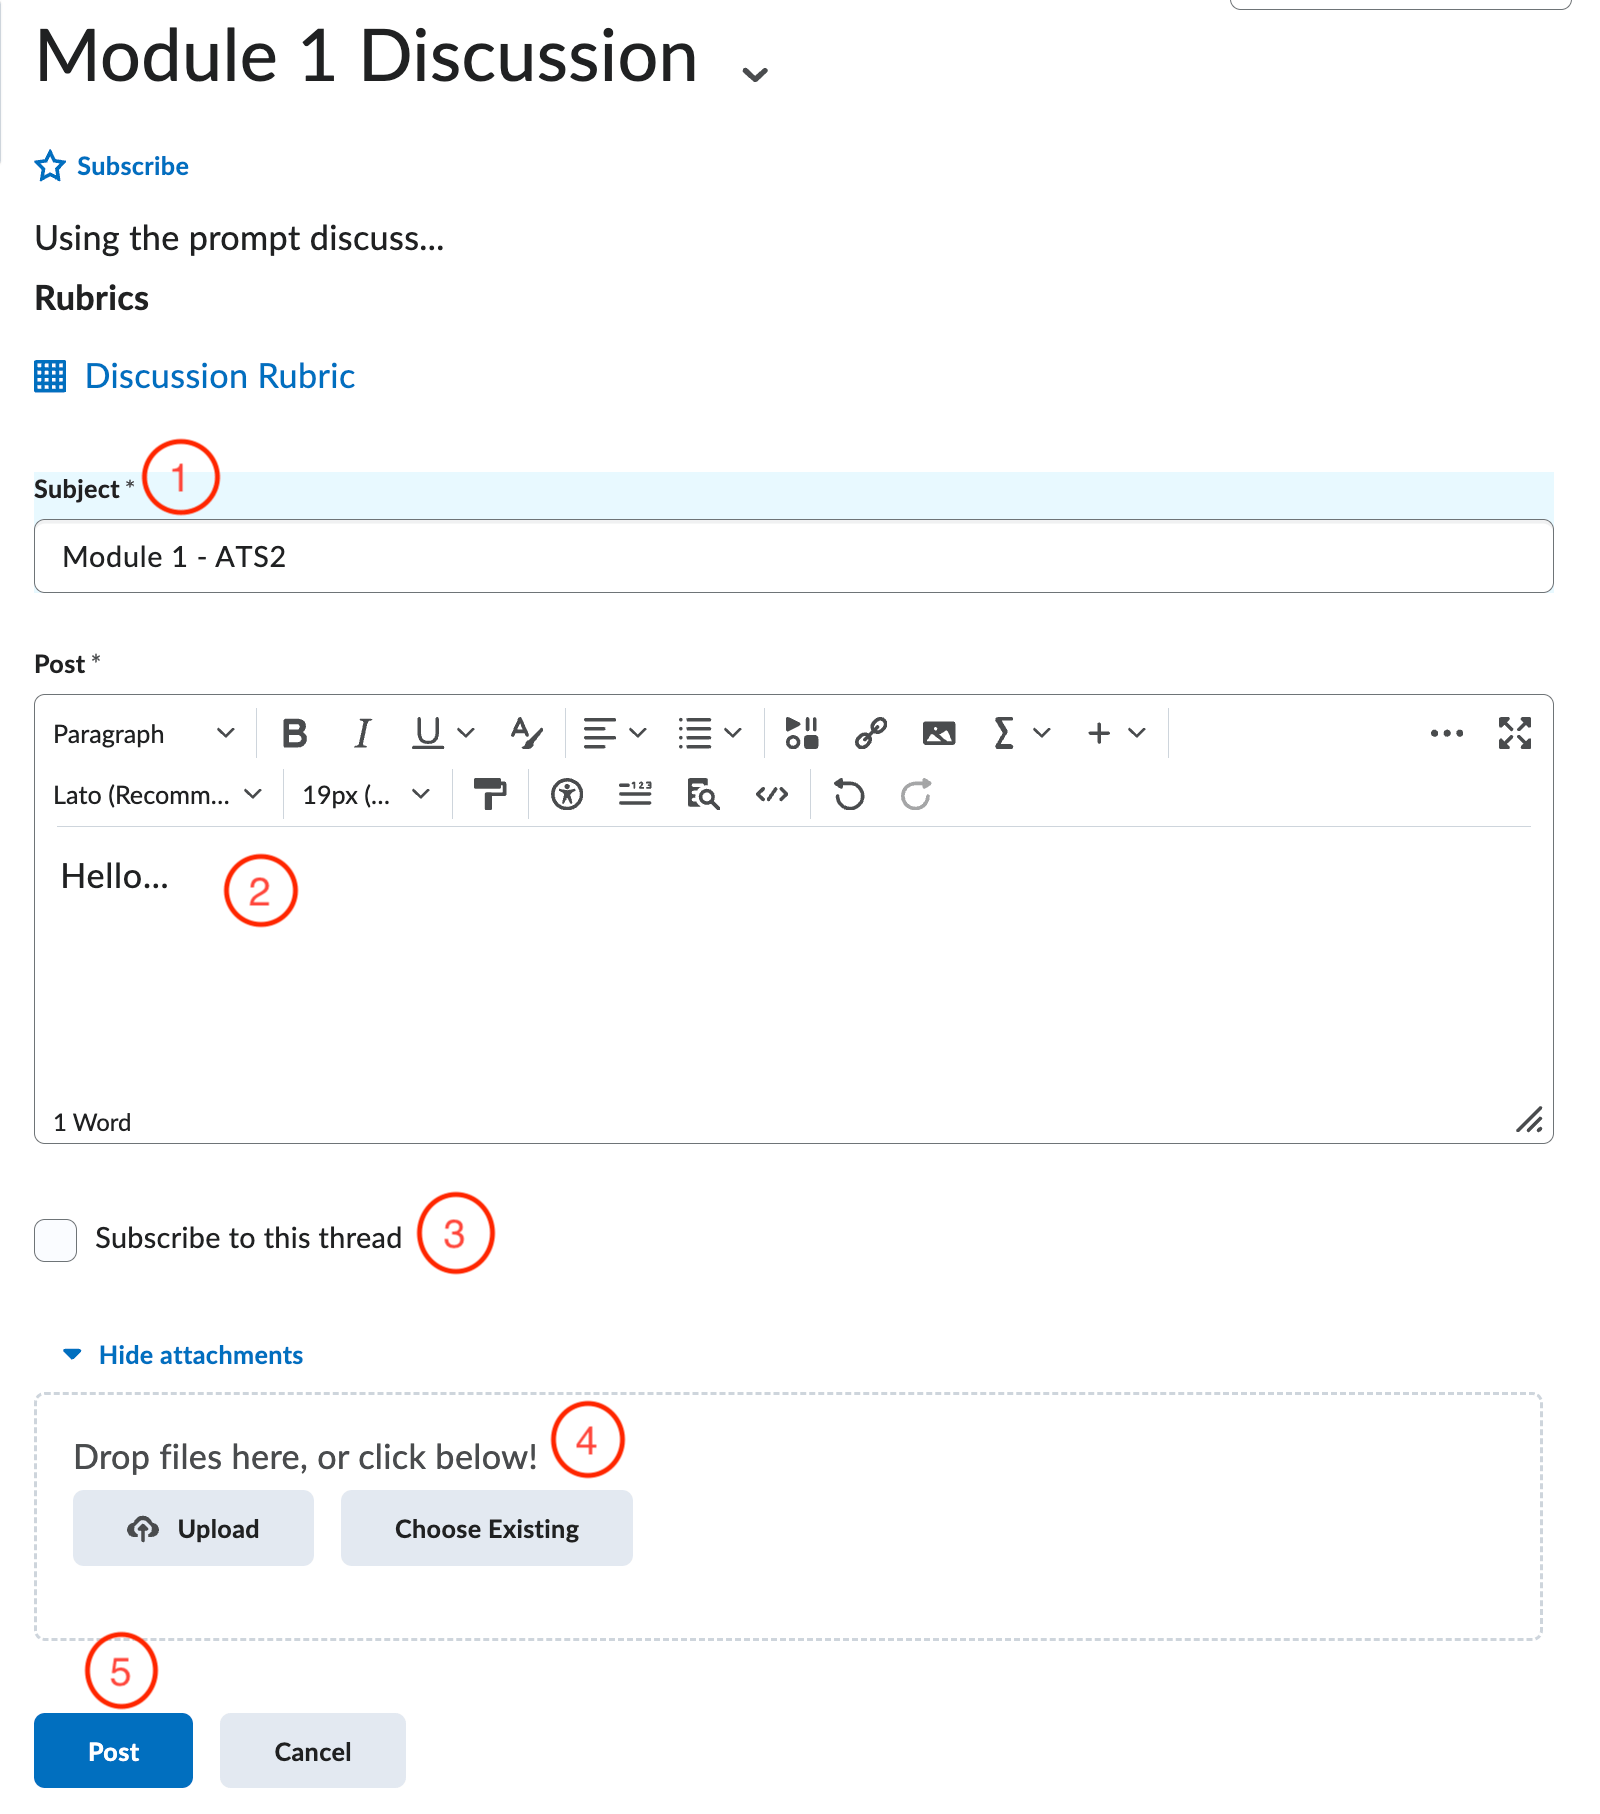
Task: Toggle fullscreen mode for the editor
Action: click(x=1514, y=733)
